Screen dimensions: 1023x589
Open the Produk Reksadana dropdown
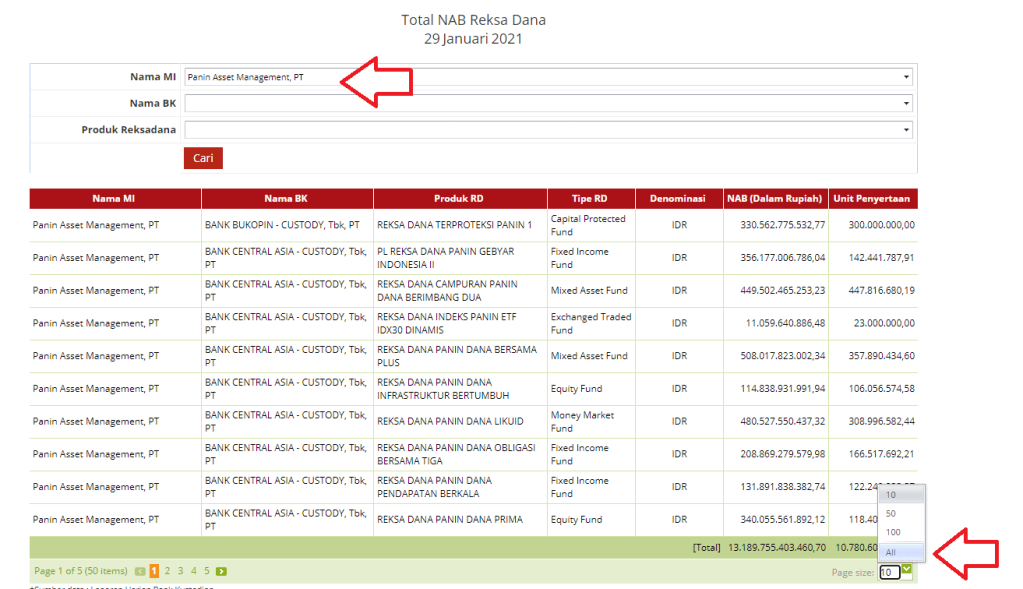548,130
